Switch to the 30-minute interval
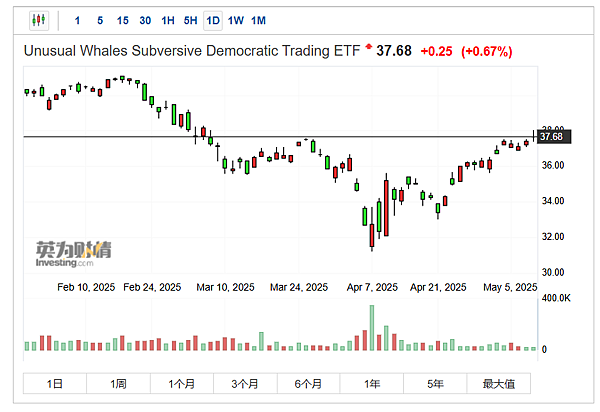This screenshot has height=412, width=600. (145, 21)
